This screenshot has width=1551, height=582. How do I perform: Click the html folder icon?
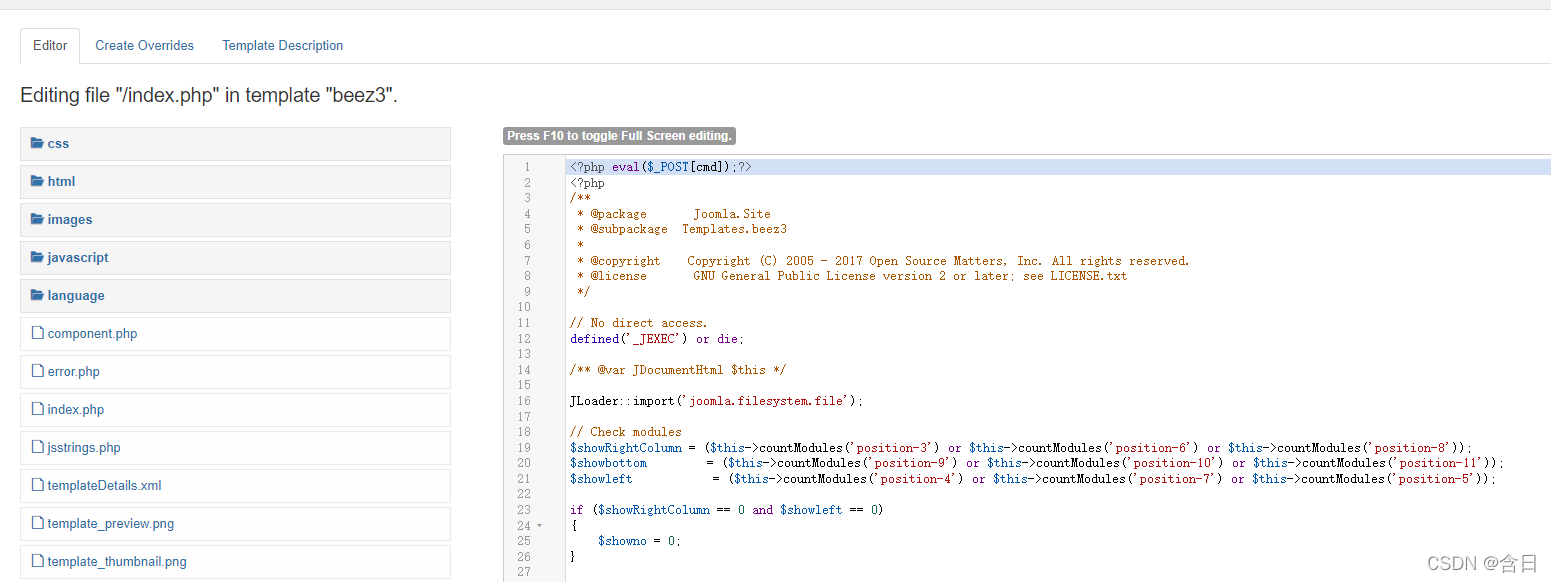coord(37,181)
